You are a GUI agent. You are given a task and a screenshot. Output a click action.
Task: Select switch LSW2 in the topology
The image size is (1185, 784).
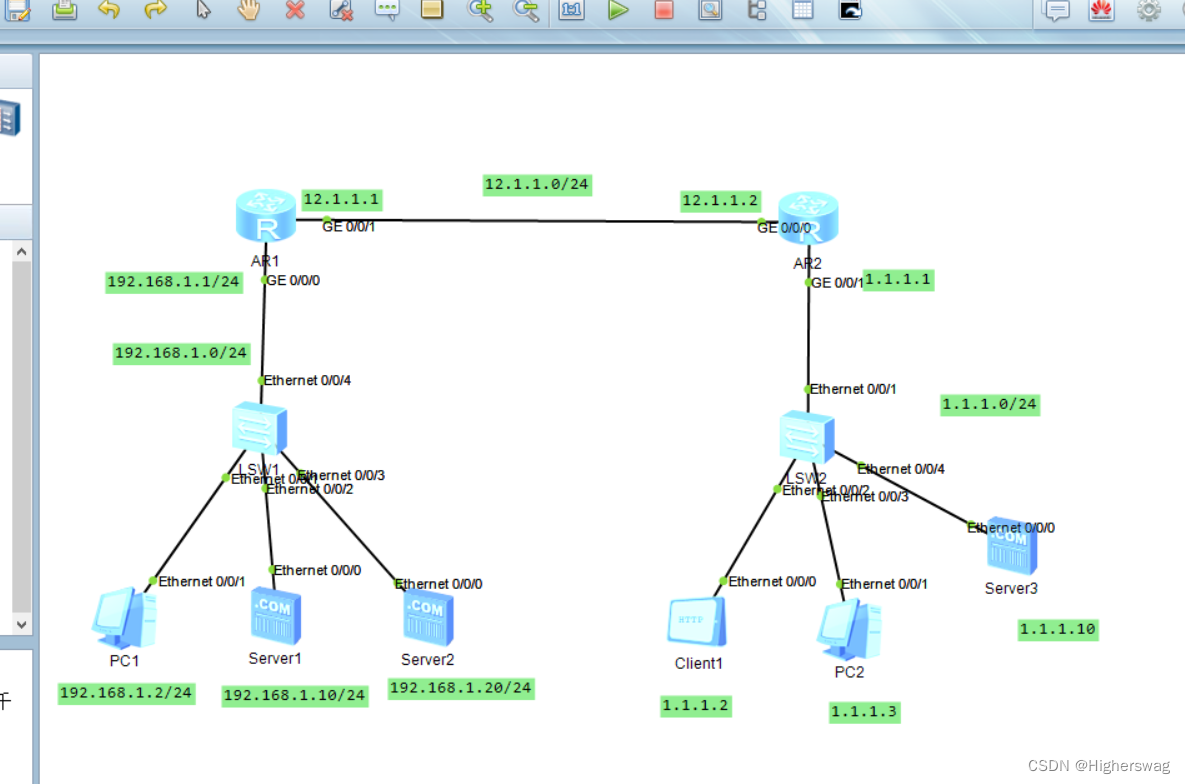point(807,435)
